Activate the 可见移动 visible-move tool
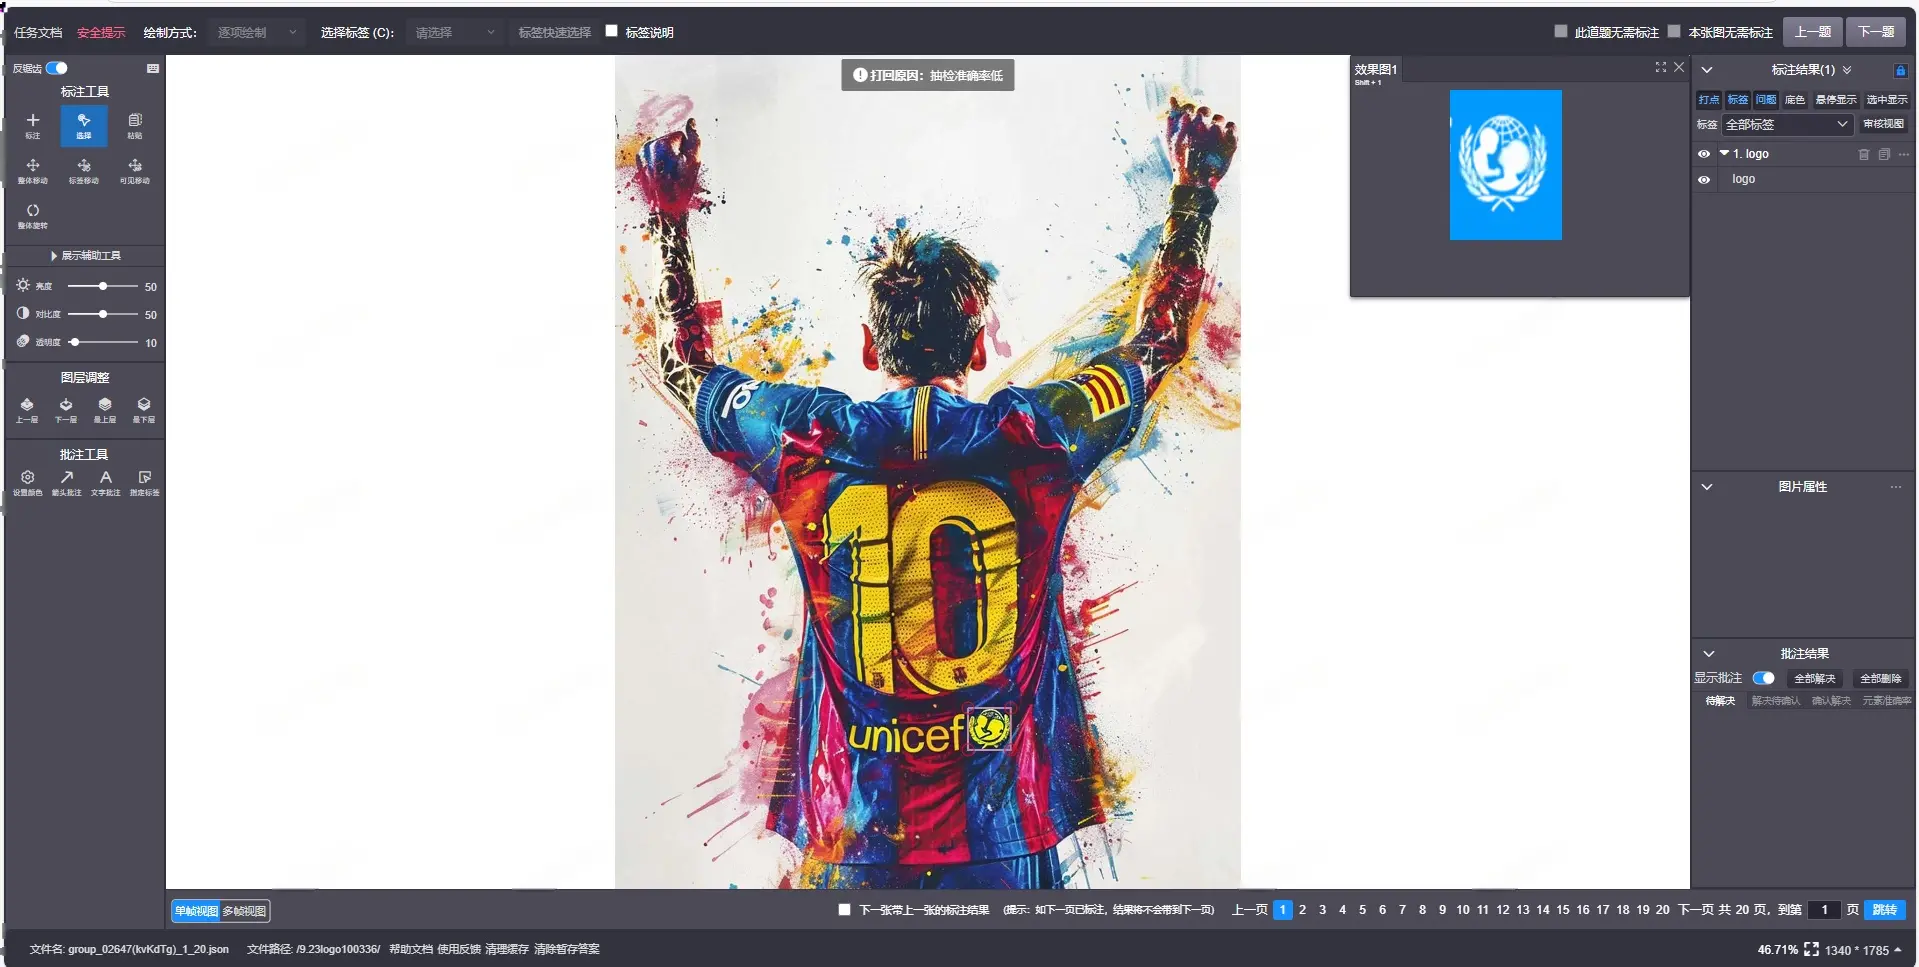This screenshot has width=1919, height=967. coord(135,171)
